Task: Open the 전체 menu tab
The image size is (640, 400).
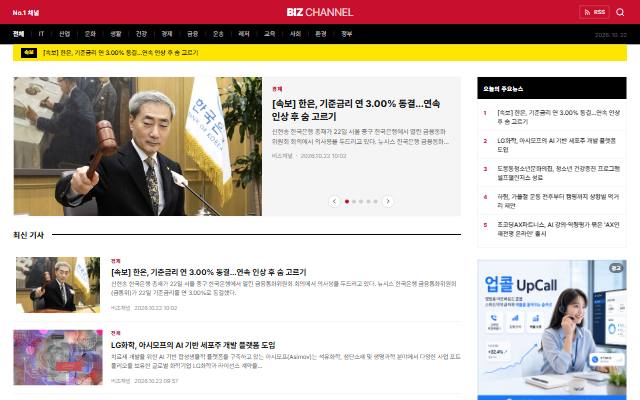Action: pyautogui.click(x=18, y=34)
